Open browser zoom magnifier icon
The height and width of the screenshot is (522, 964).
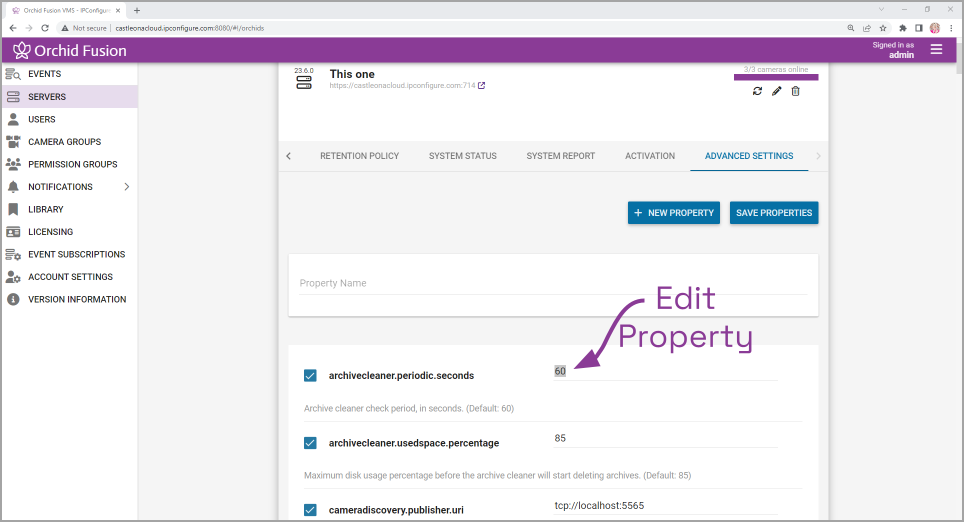tap(851, 28)
